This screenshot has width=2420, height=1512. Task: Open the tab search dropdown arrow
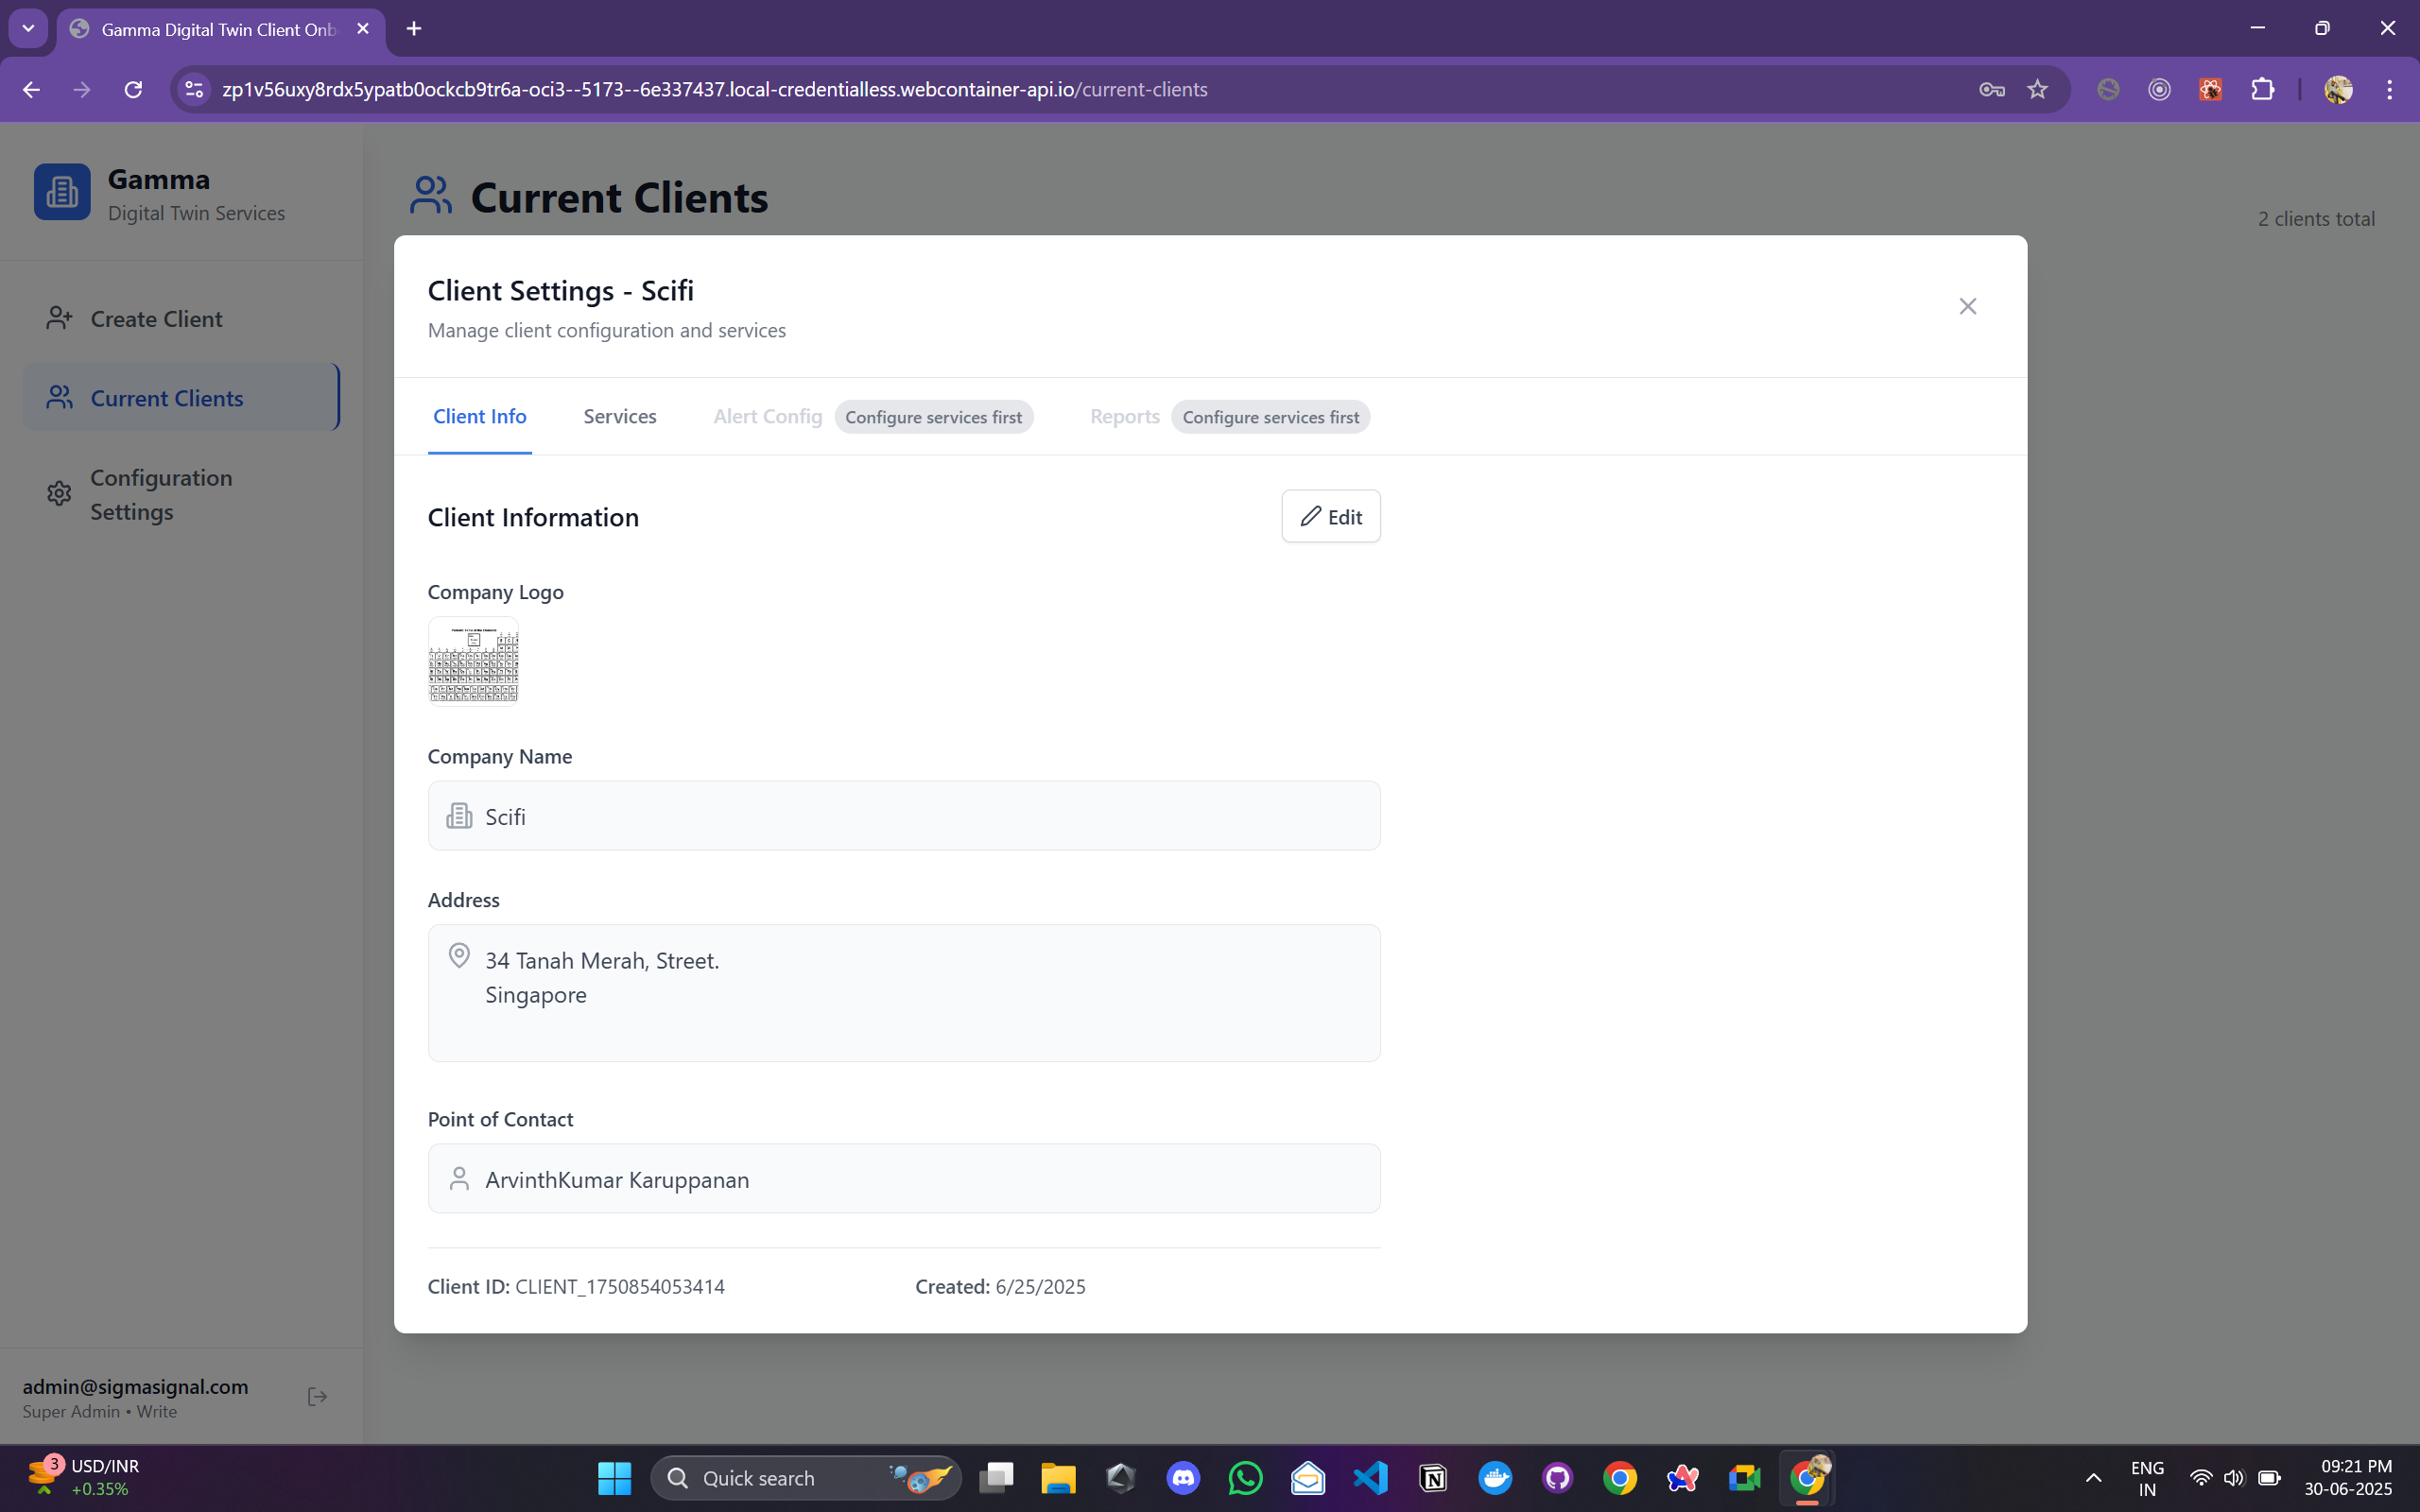[x=28, y=28]
